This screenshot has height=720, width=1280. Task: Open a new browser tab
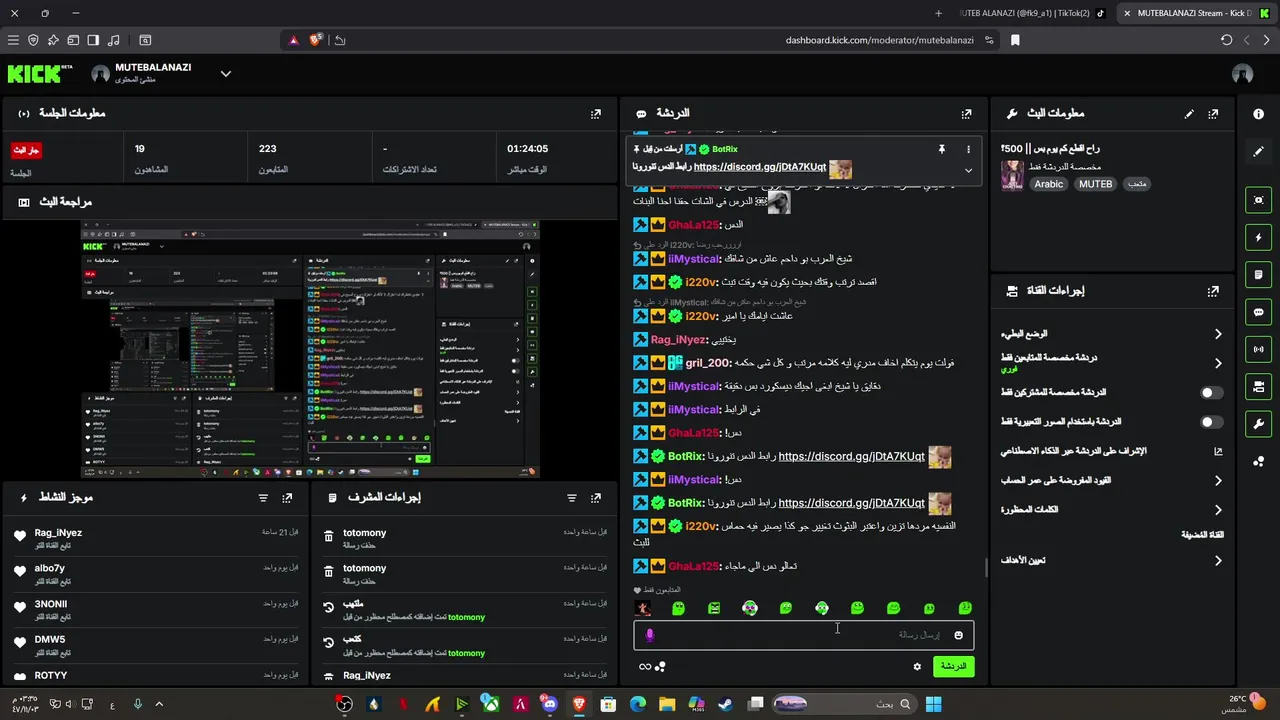click(938, 13)
